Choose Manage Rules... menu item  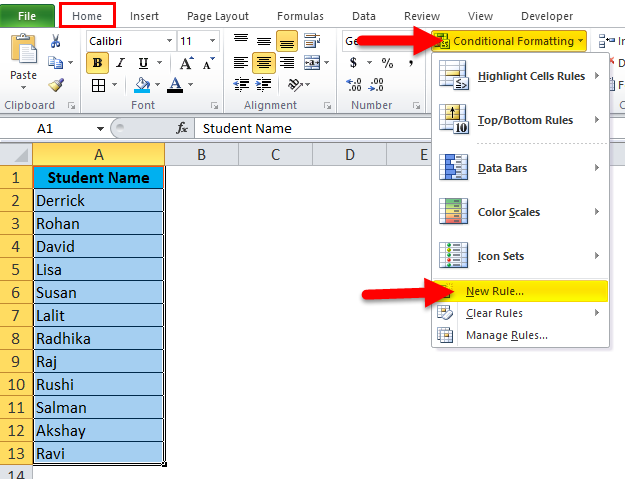(x=520, y=335)
